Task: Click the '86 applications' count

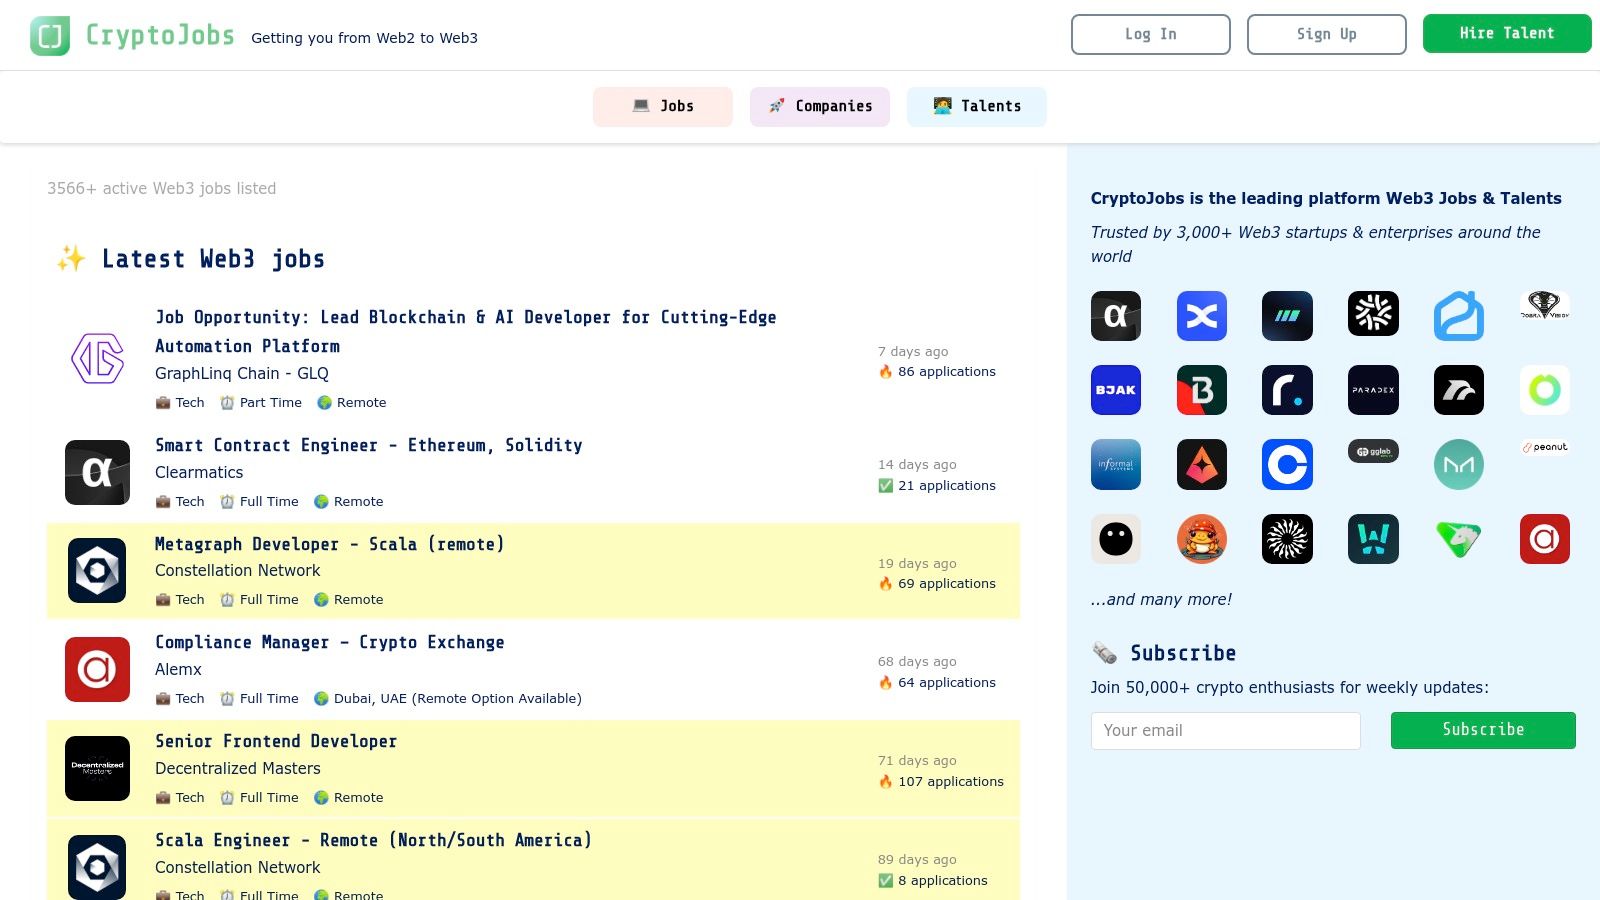Action: point(937,371)
